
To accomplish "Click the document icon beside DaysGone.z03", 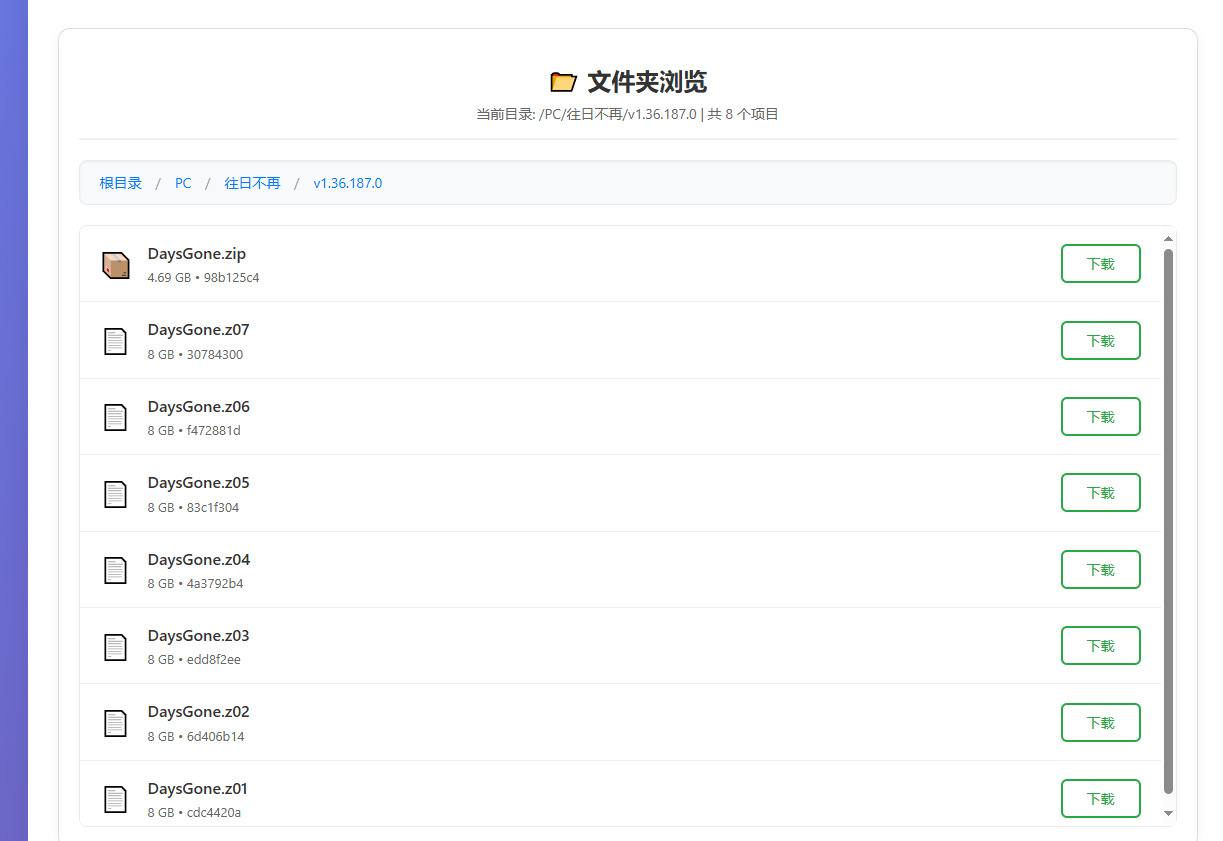I will click(116, 647).
